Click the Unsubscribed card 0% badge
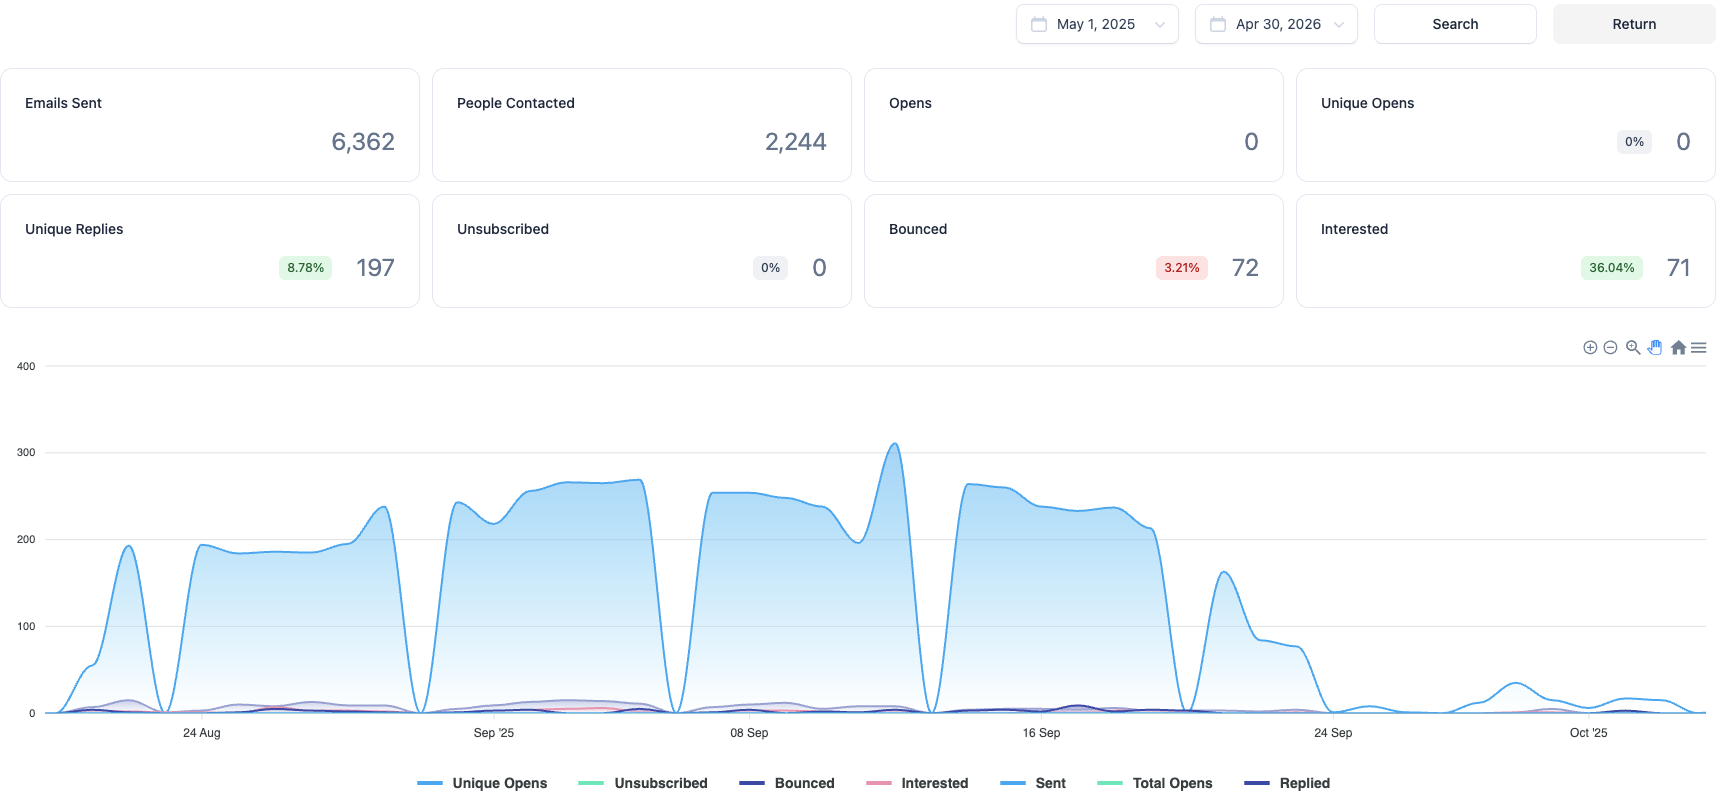1726x796 pixels. click(770, 268)
